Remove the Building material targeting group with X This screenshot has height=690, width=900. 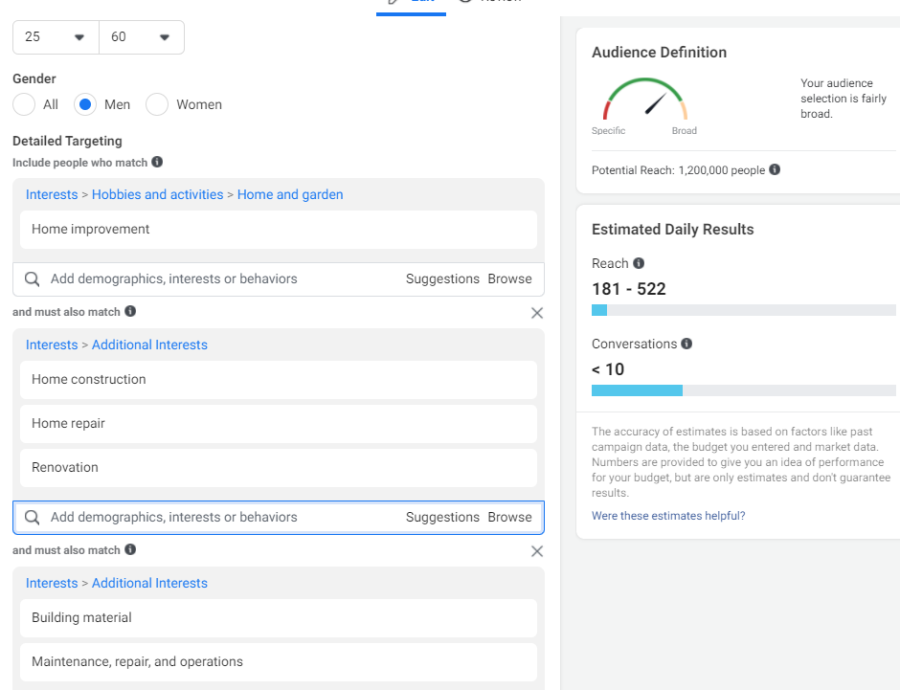coord(537,551)
